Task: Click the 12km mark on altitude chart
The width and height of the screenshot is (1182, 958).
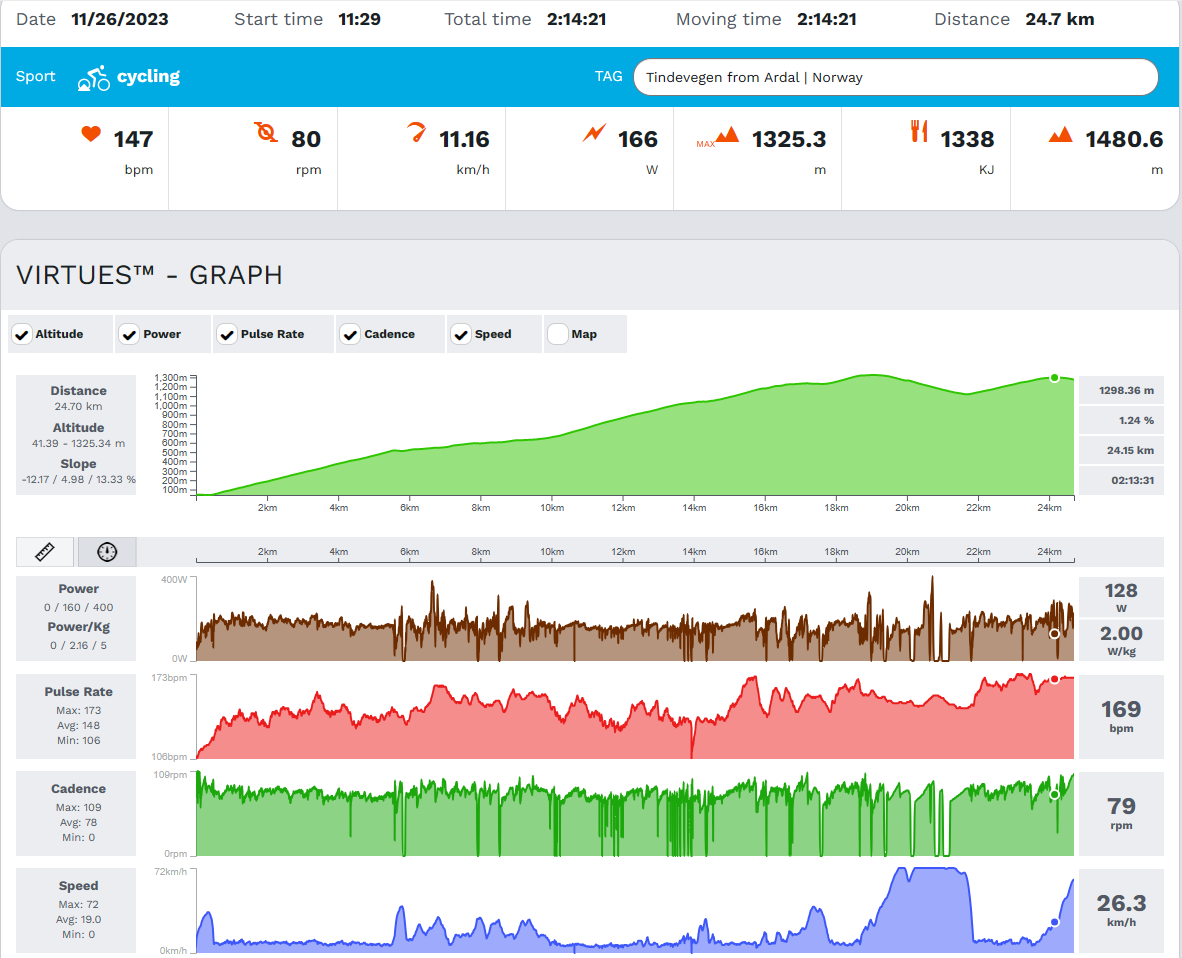Action: [623, 507]
